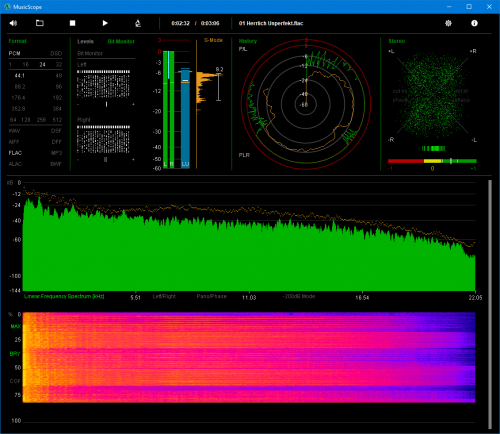Click the S-Mode label
This screenshot has width=500, height=434.
click(x=213, y=40)
